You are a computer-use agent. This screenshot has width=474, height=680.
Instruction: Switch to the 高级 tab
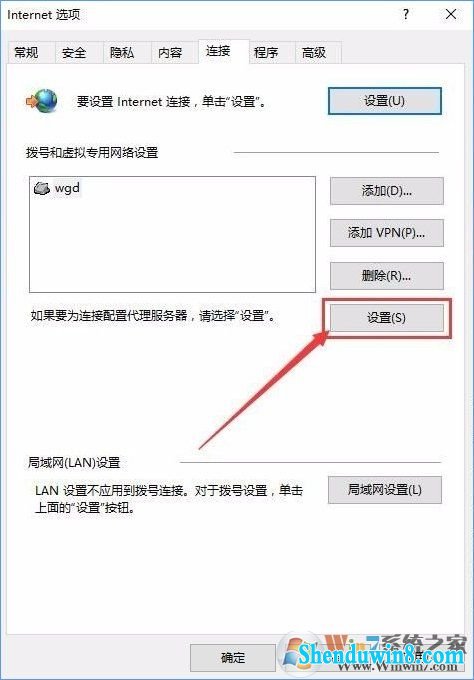314,52
